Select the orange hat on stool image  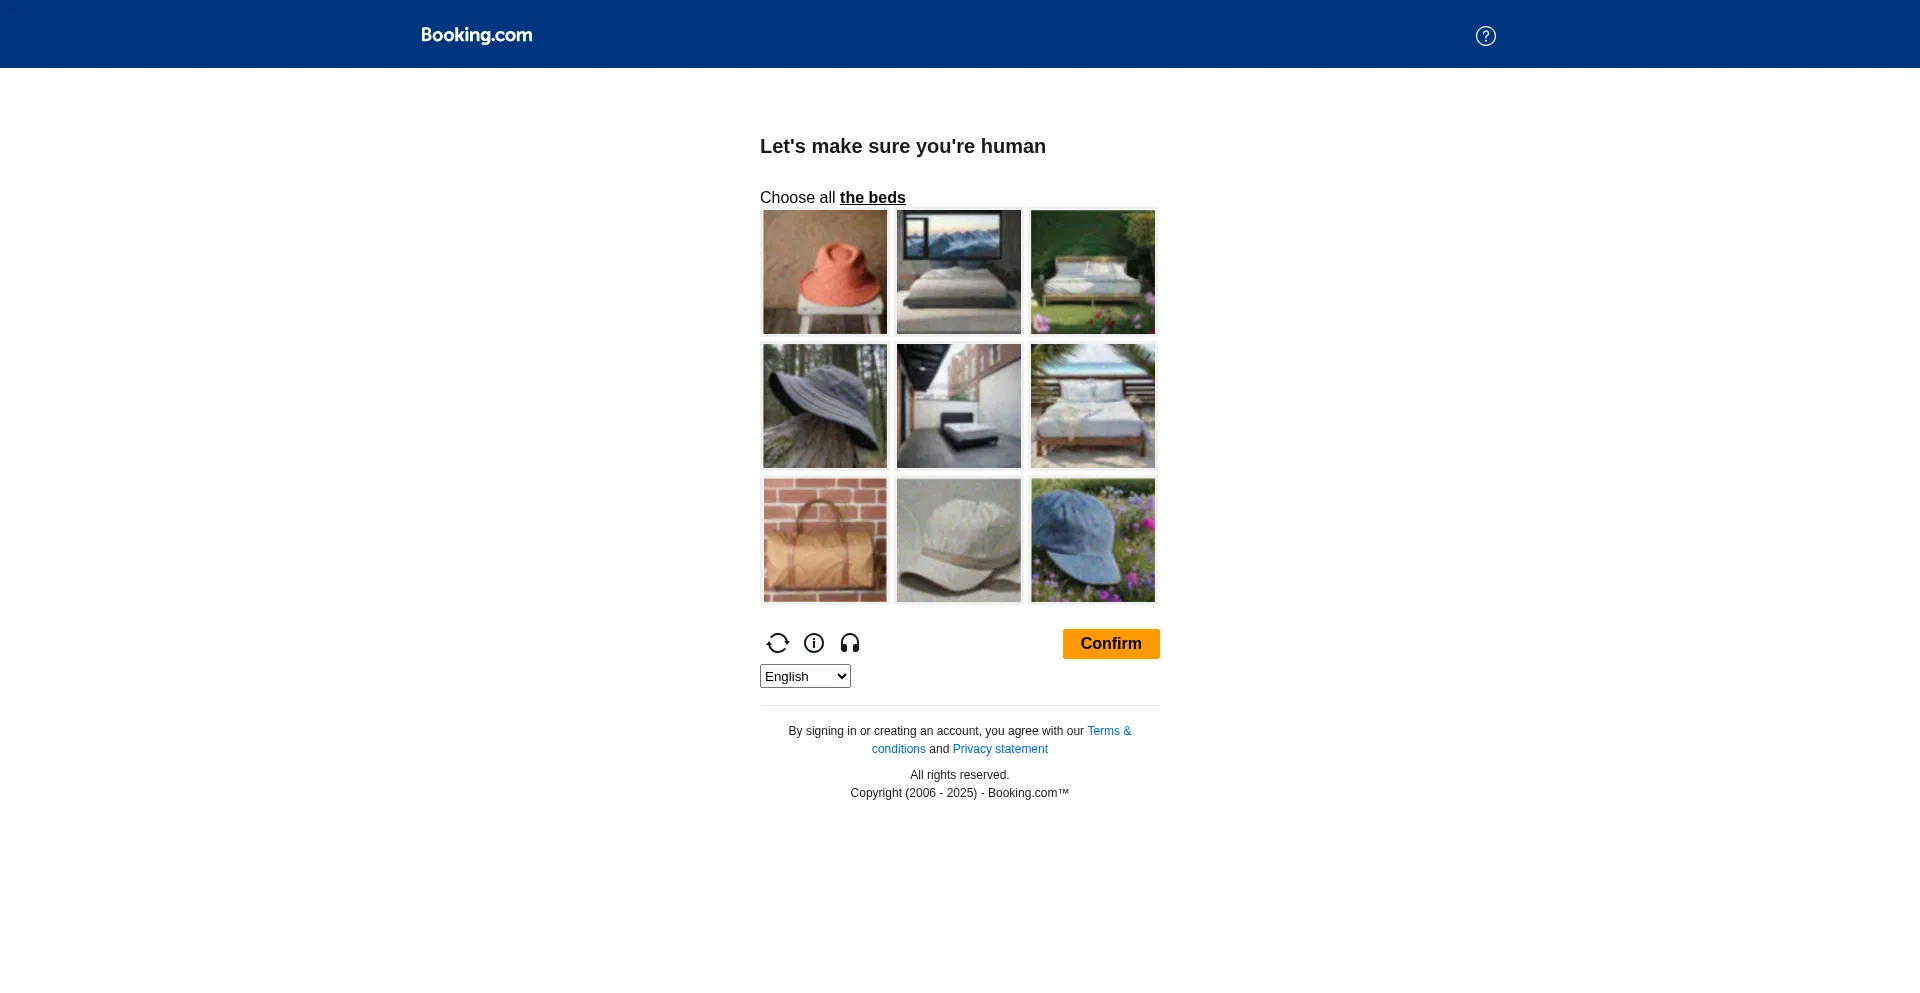(x=825, y=272)
